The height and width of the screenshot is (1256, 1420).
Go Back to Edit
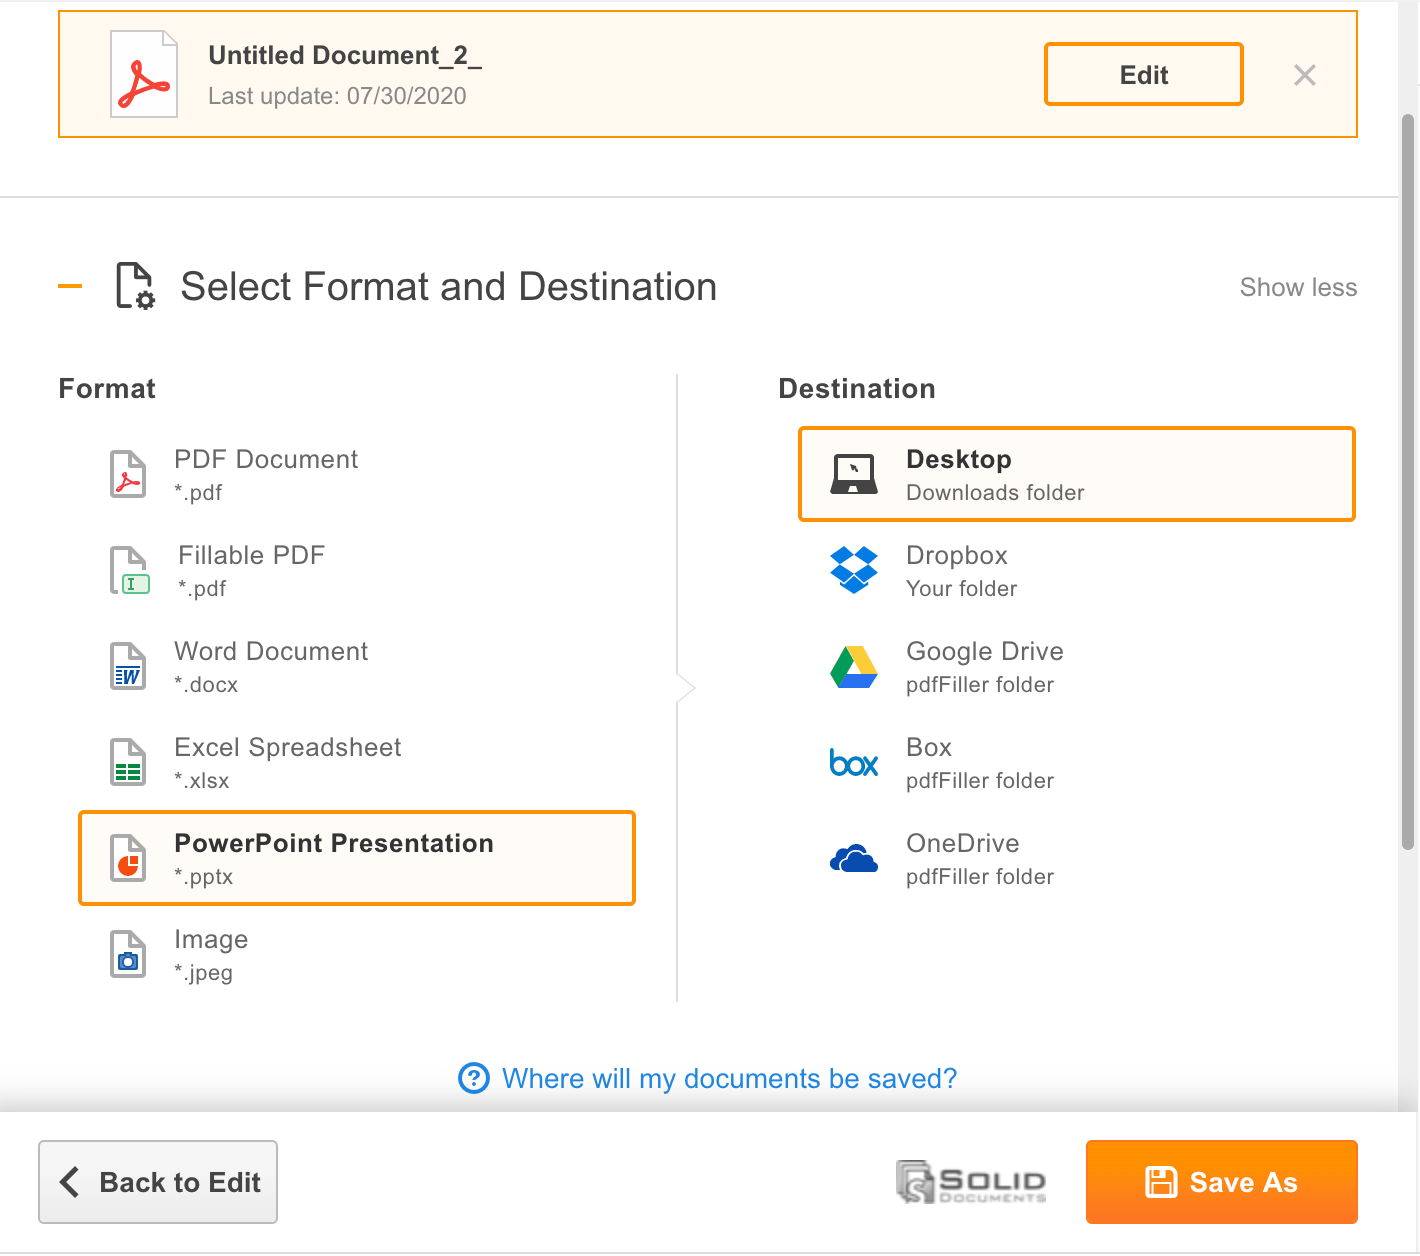(158, 1182)
